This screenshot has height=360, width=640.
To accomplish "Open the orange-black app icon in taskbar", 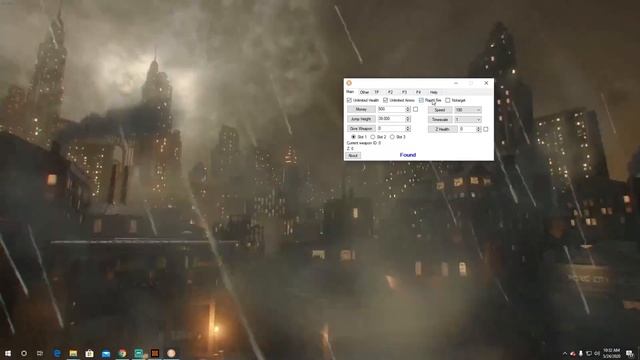I will point(155,353).
